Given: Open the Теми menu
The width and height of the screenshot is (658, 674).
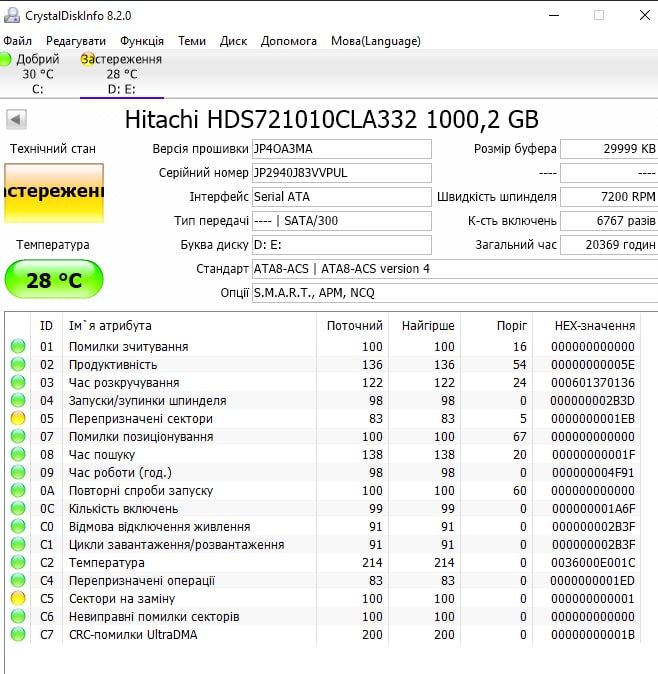Looking at the screenshot, I should point(192,41).
